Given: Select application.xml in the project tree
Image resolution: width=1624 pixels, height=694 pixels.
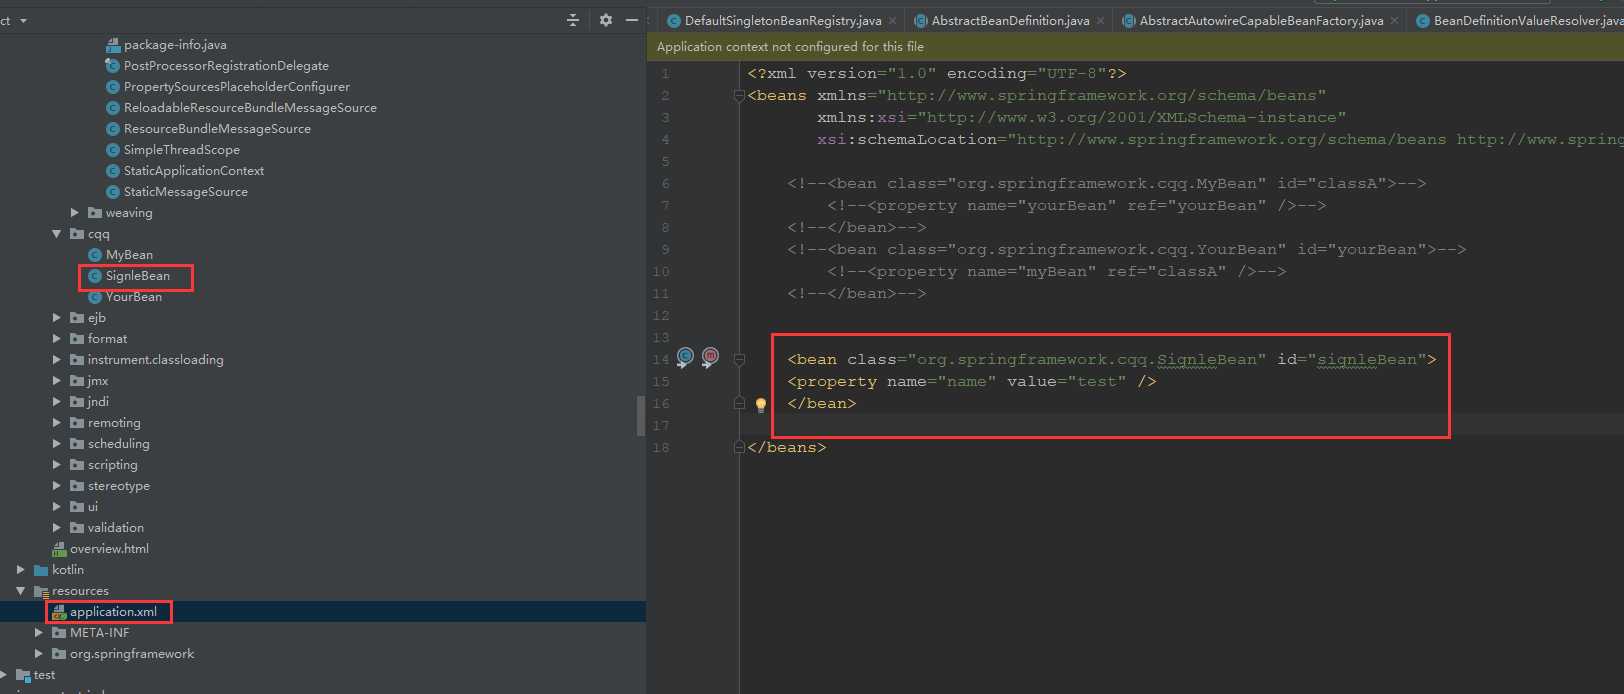Looking at the screenshot, I should [x=113, y=612].
